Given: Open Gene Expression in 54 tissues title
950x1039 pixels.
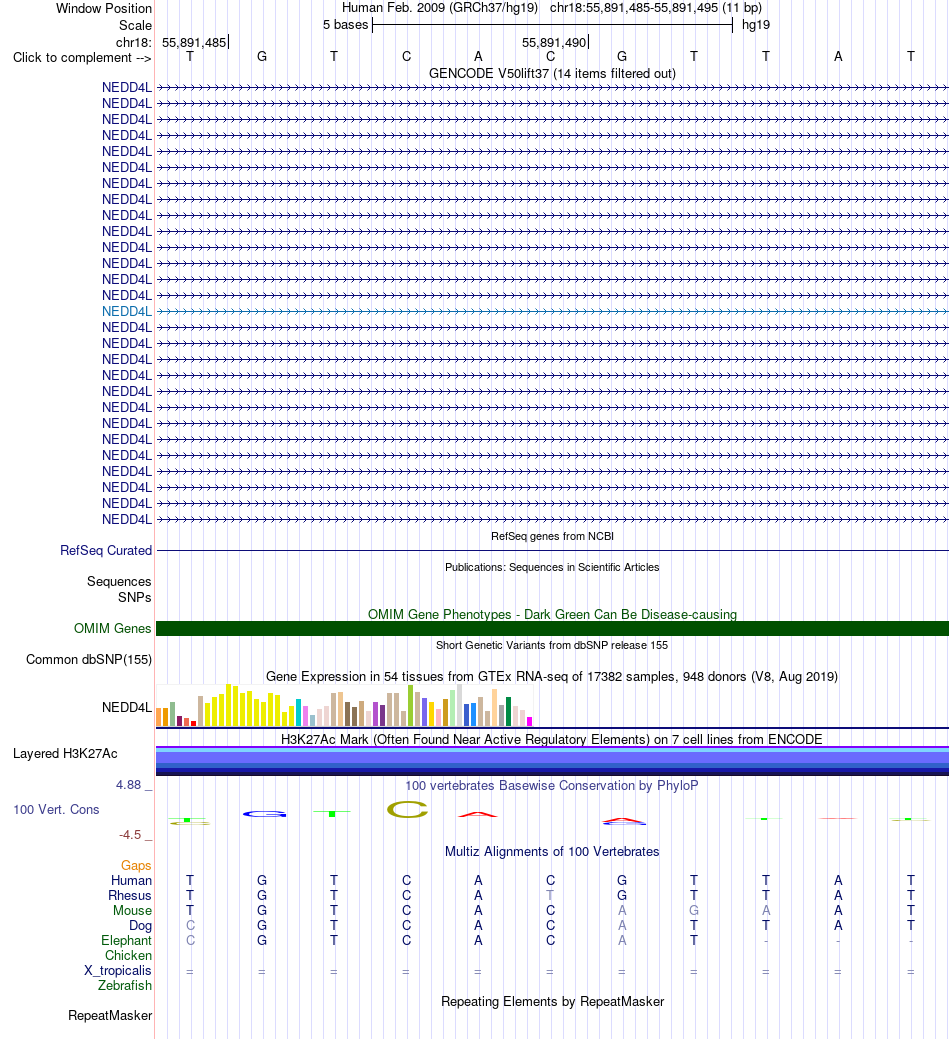Looking at the screenshot, I should (x=552, y=677).
